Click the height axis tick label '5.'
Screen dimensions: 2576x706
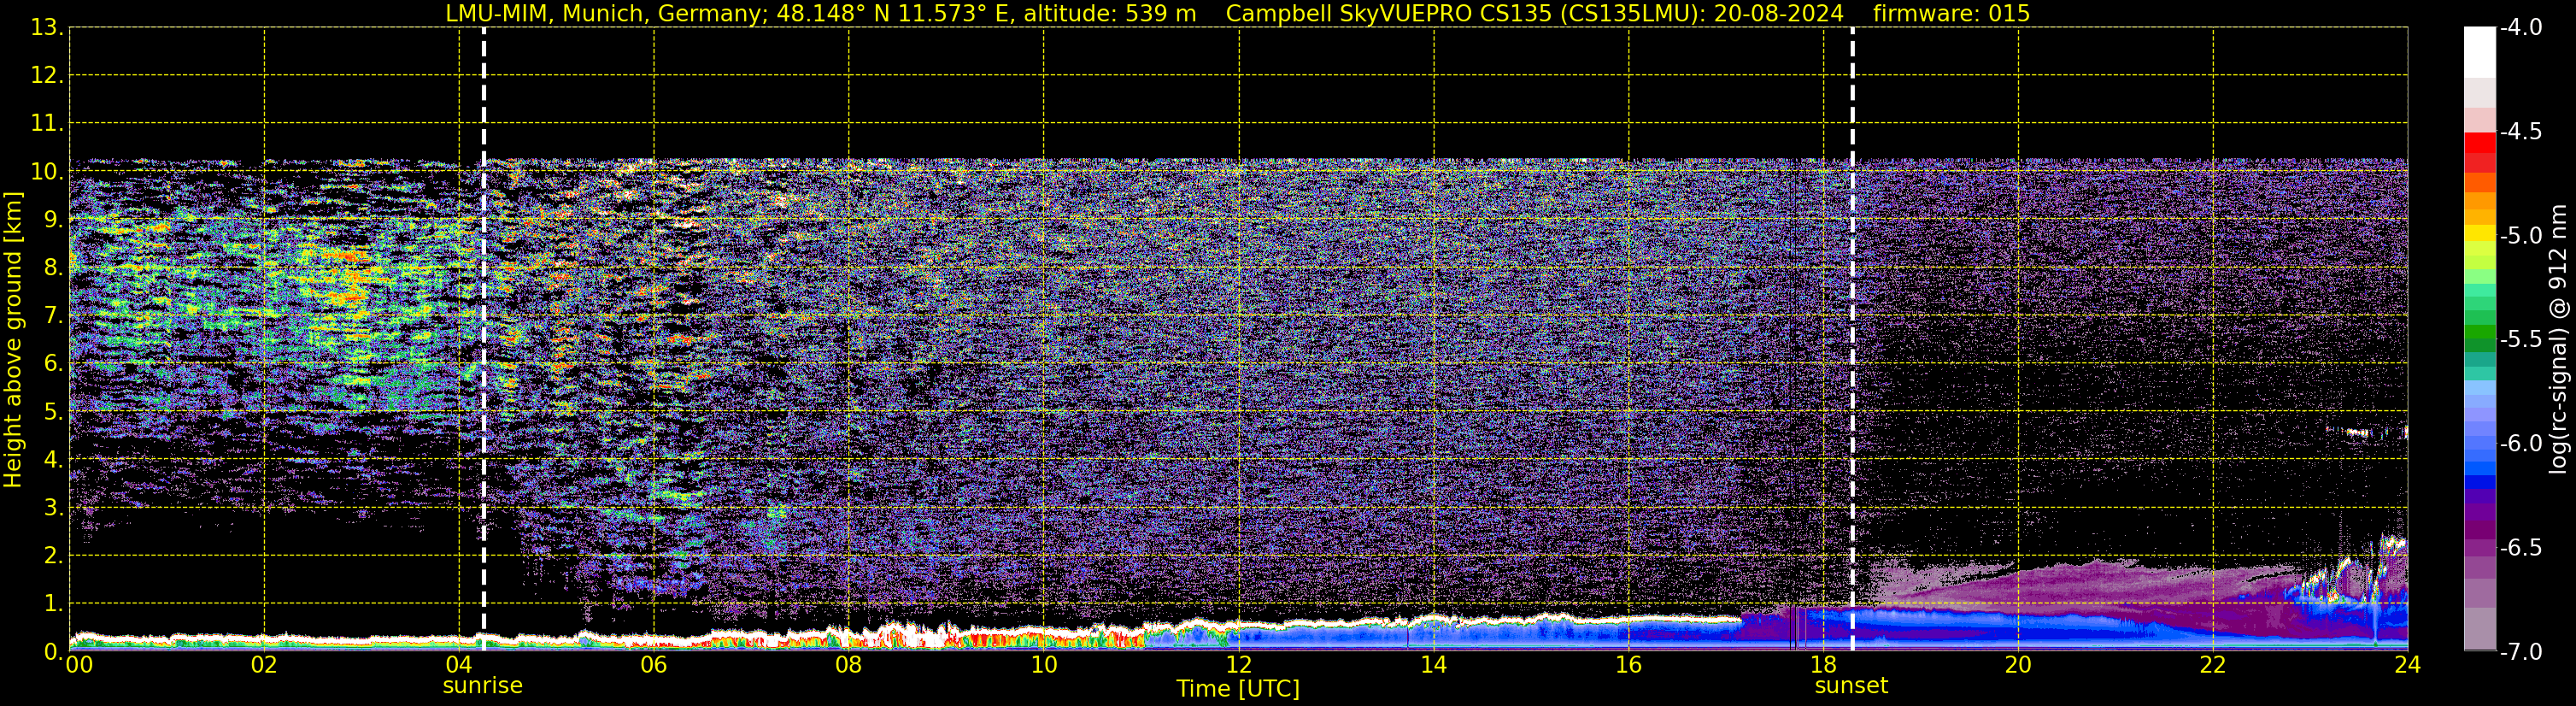pyautogui.click(x=53, y=411)
